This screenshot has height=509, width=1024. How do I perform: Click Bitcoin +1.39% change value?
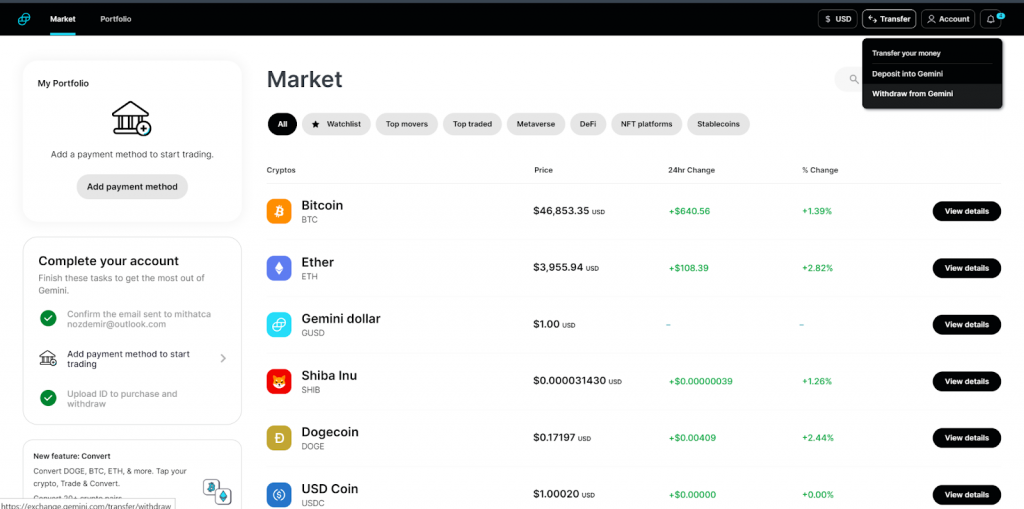point(817,211)
